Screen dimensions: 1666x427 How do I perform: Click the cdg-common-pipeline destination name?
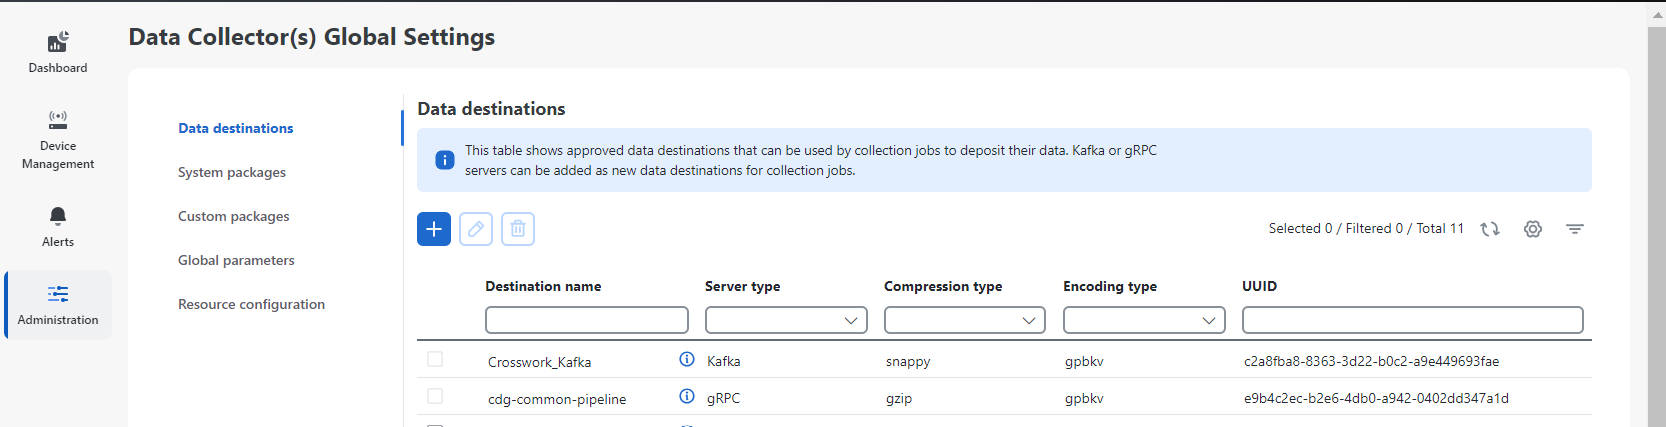pos(557,399)
